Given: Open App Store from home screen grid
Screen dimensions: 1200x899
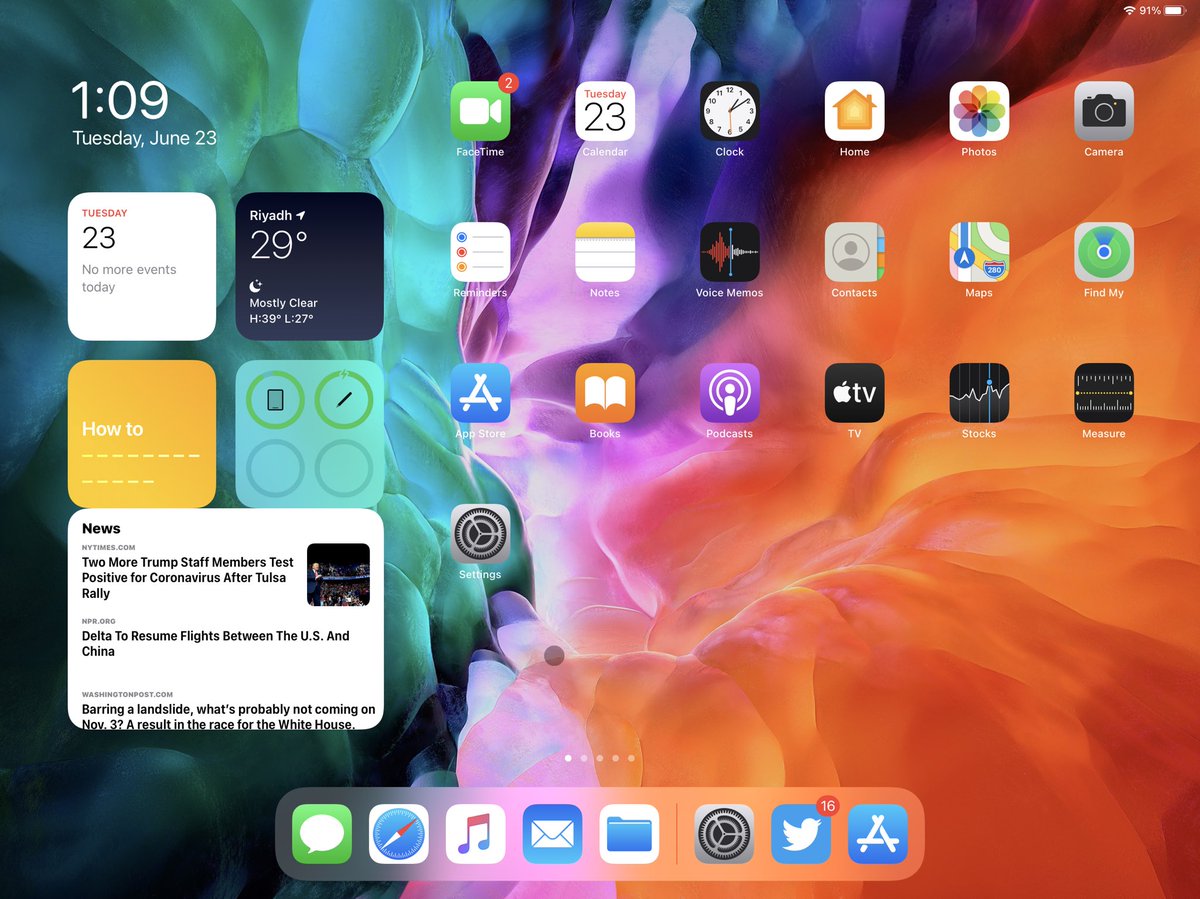Looking at the screenshot, I should 480,393.
